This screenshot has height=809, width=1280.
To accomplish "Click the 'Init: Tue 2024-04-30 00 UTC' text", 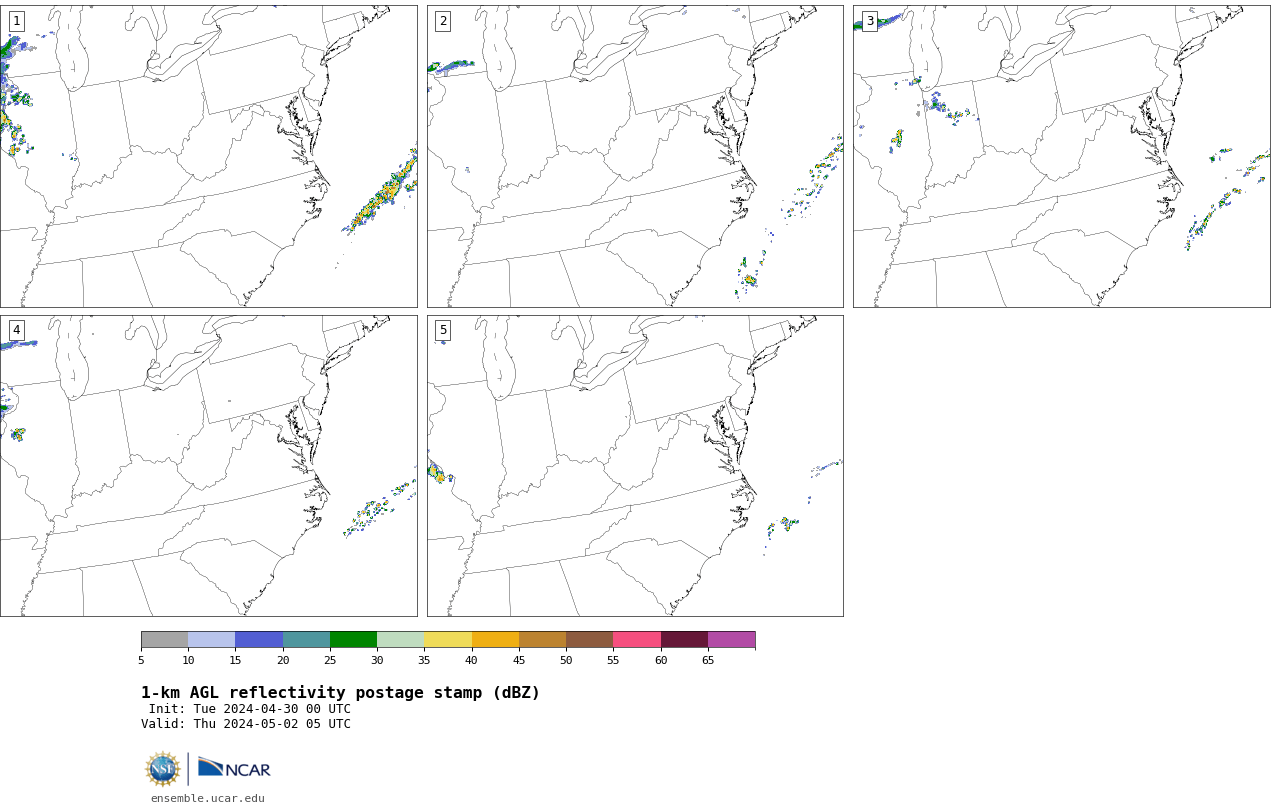I will (x=250, y=709).
